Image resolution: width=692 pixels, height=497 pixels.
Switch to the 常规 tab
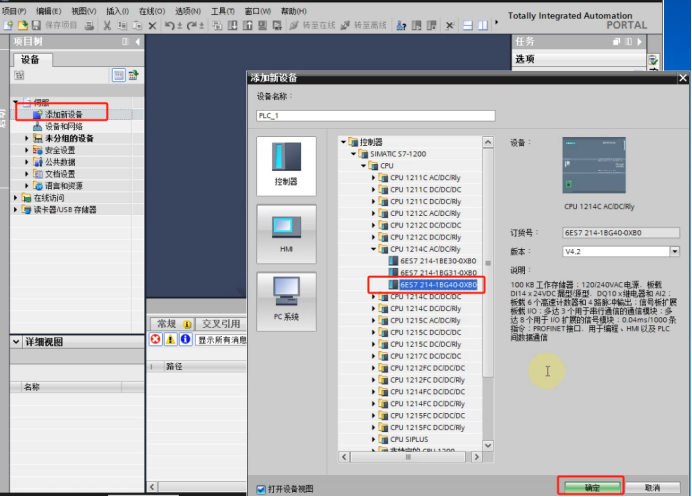(171, 324)
